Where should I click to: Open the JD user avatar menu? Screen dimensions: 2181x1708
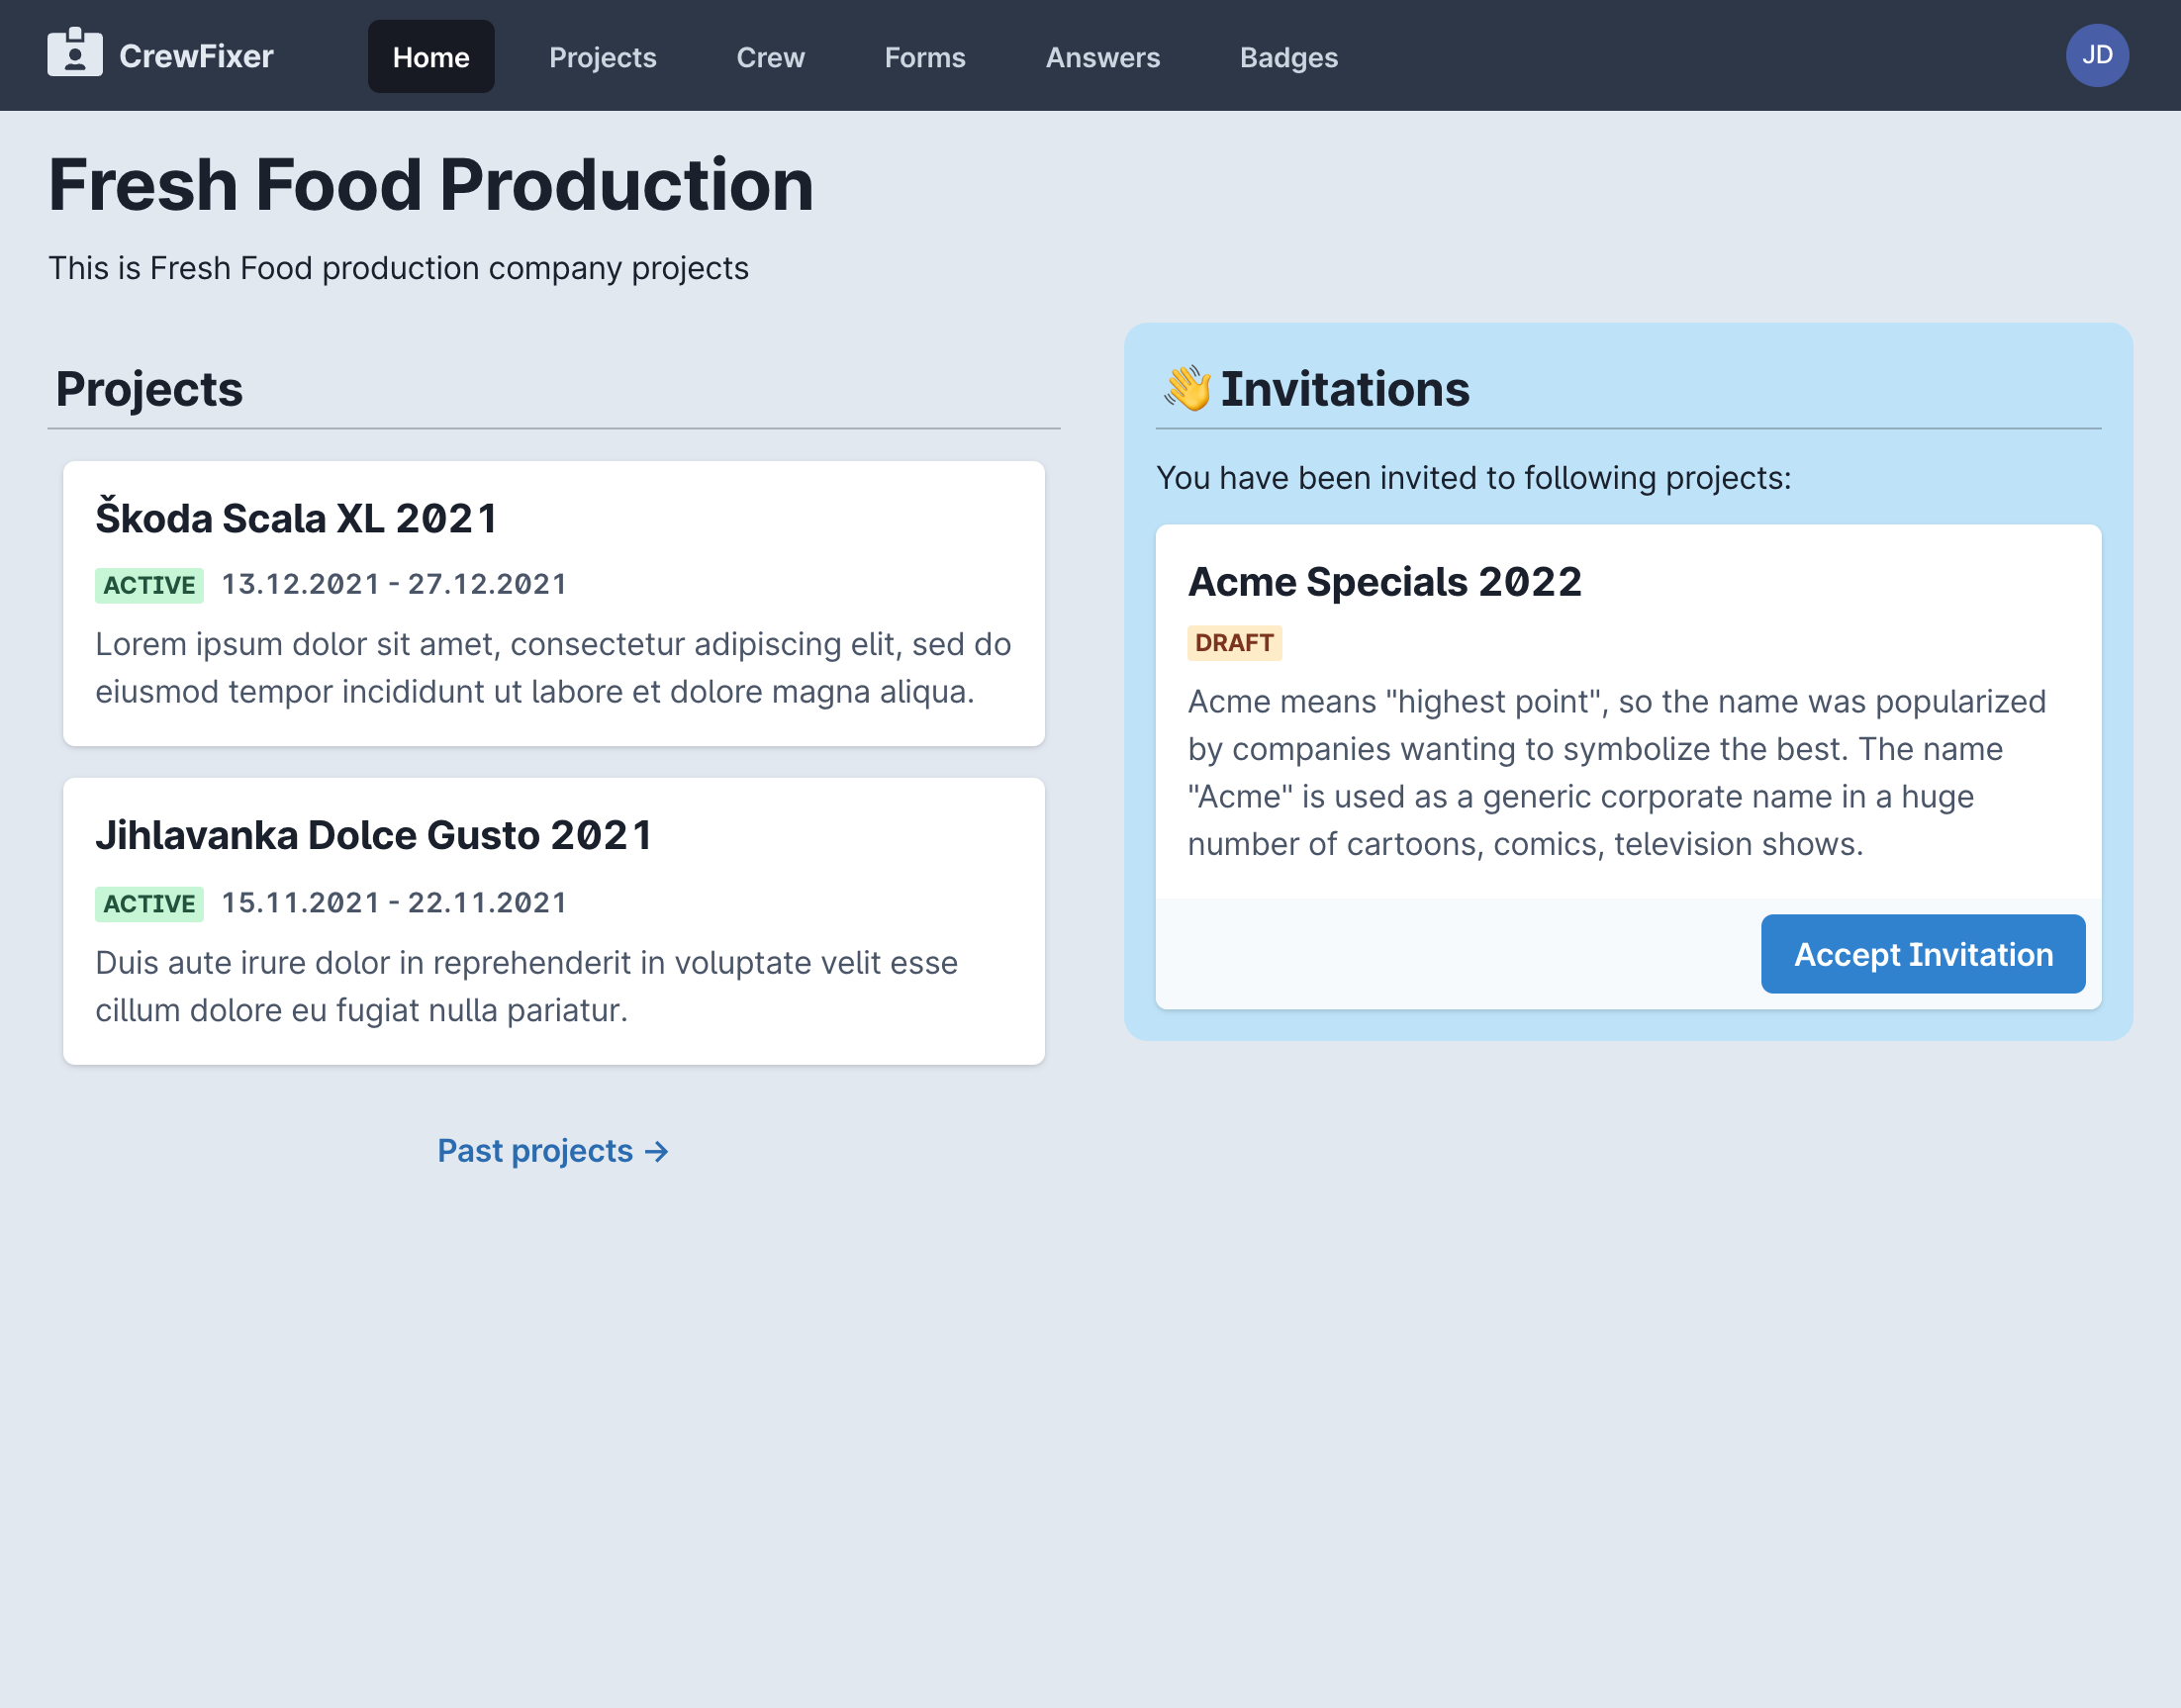tap(2096, 55)
